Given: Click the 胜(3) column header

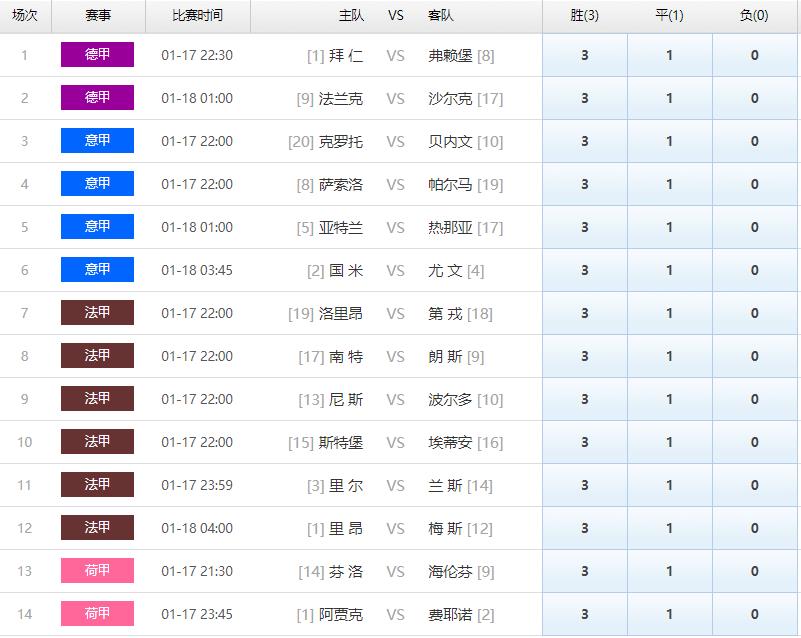Looking at the screenshot, I should coord(584,15).
